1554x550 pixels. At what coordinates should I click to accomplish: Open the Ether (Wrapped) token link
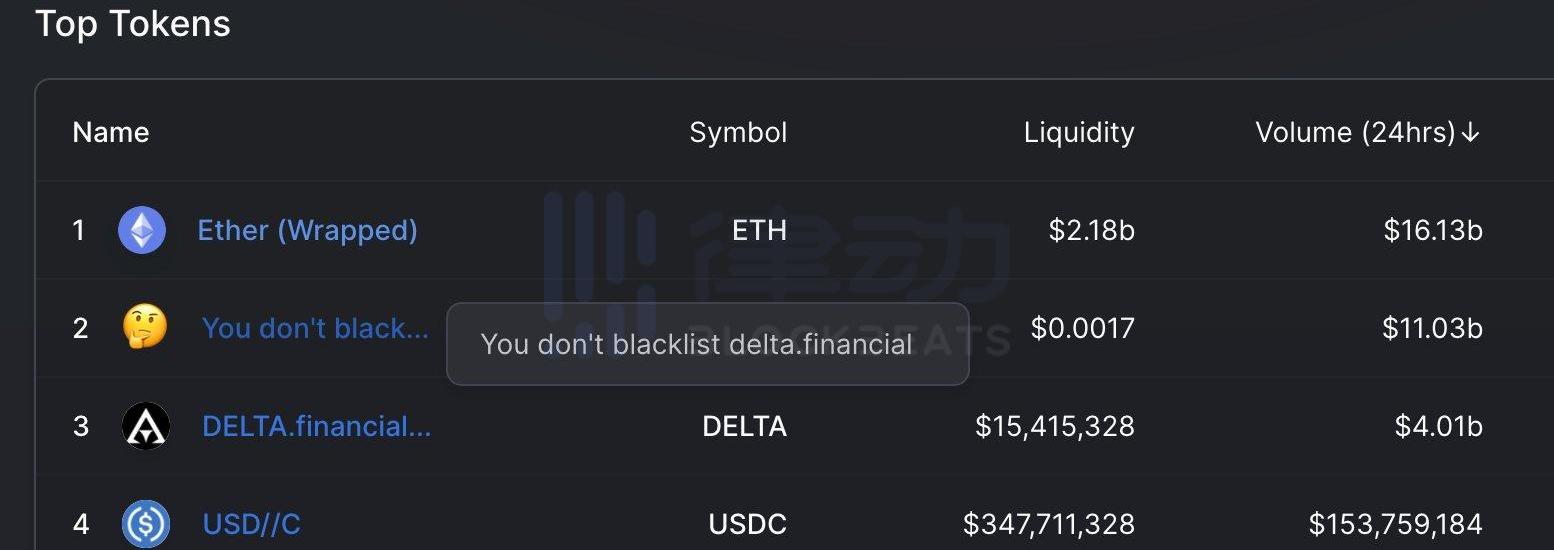[307, 230]
